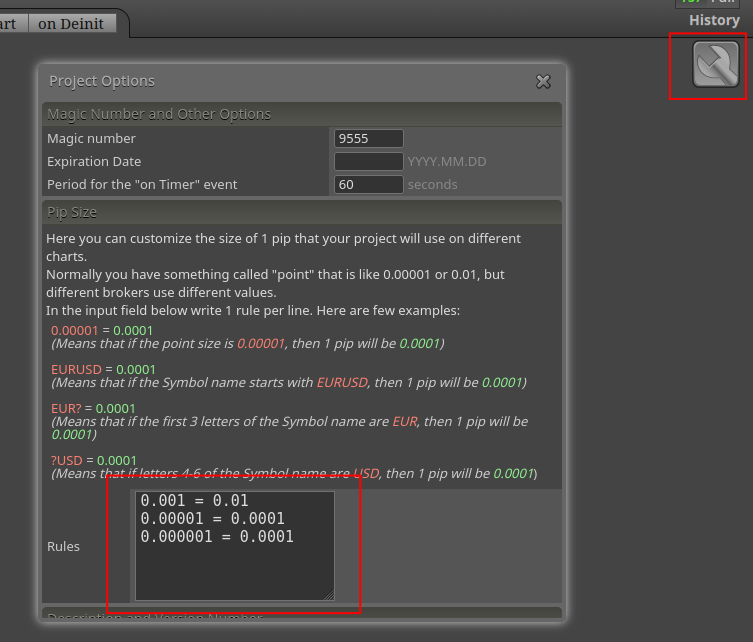Collapse the Pip Size section header
This screenshot has width=753, height=642.
(x=302, y=212)
